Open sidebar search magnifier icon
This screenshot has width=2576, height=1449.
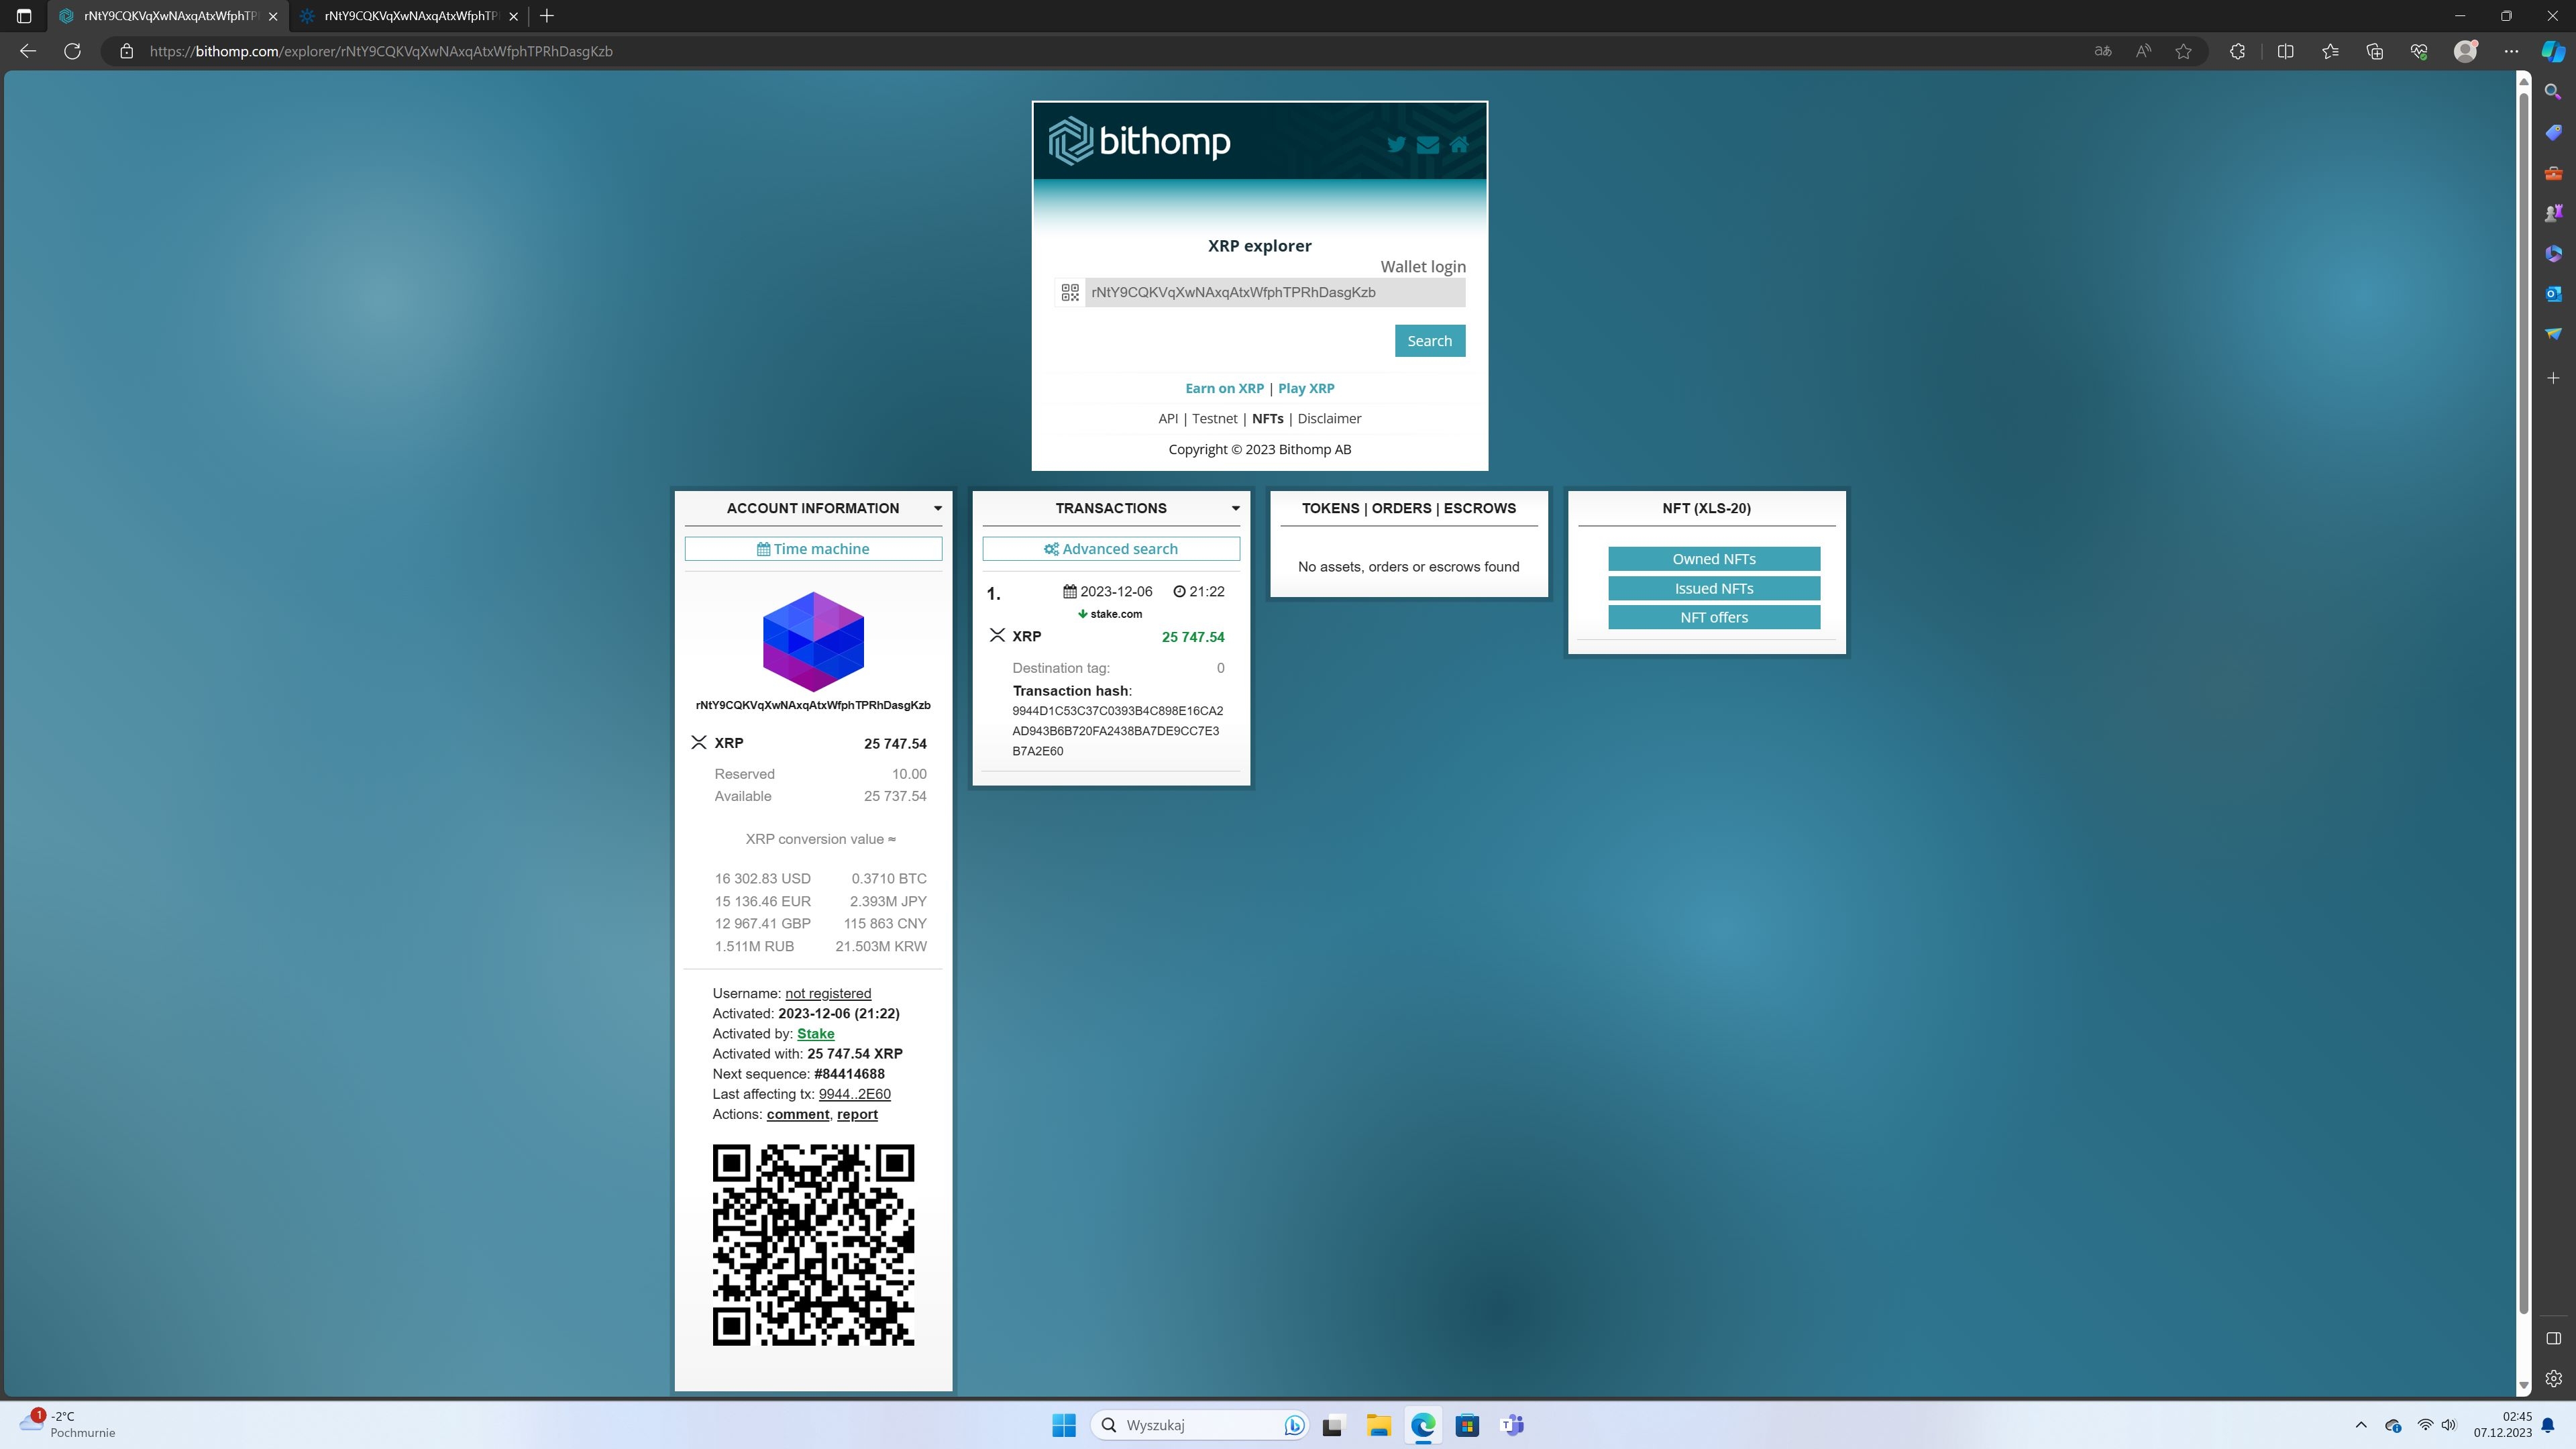(x=2553, y=92)
